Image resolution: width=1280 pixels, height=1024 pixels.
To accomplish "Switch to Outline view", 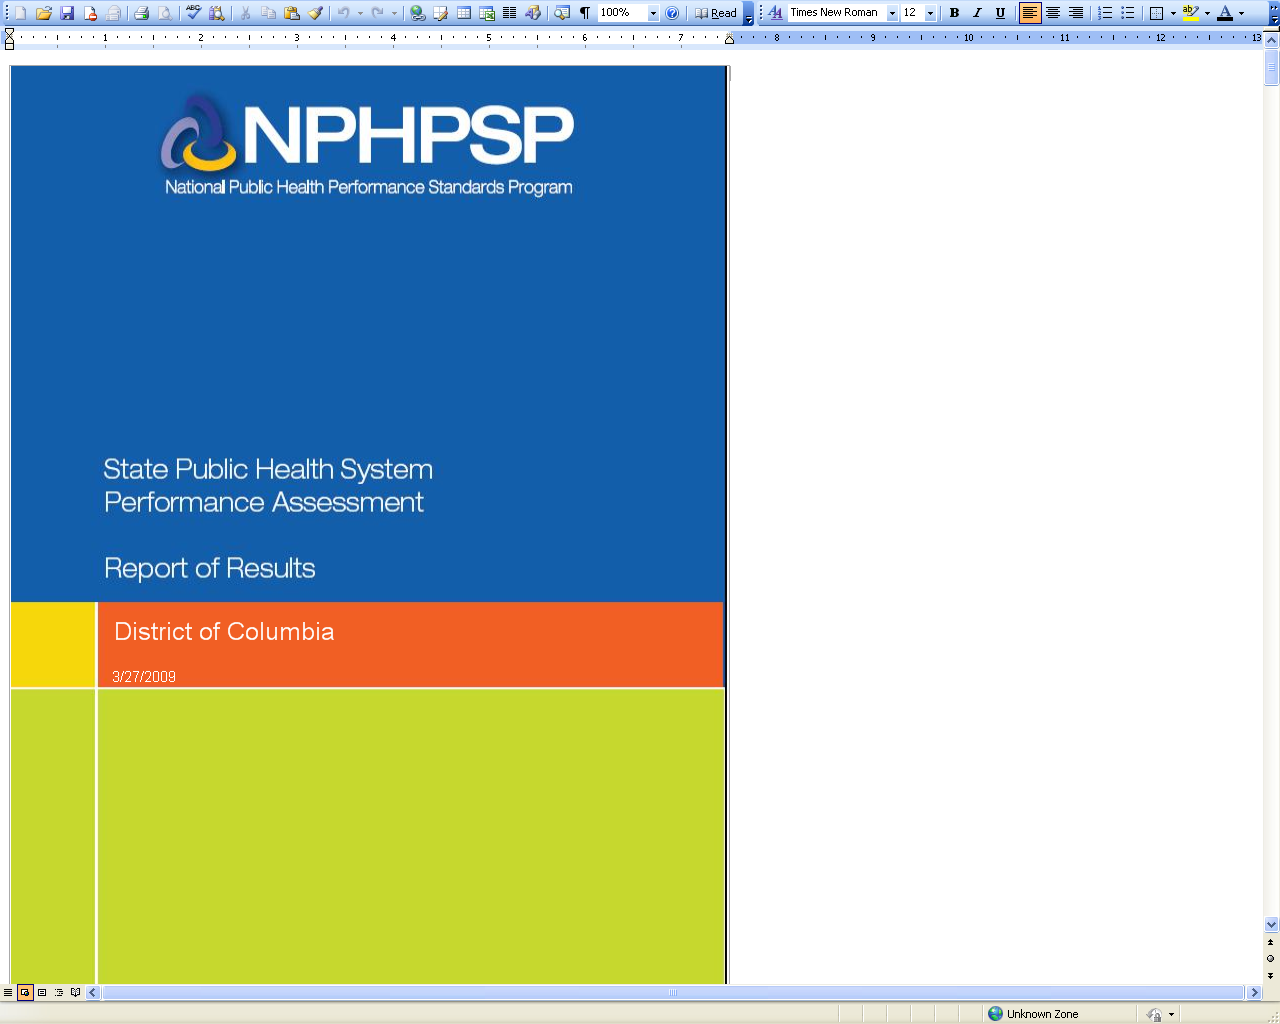I will coord(59,993).
